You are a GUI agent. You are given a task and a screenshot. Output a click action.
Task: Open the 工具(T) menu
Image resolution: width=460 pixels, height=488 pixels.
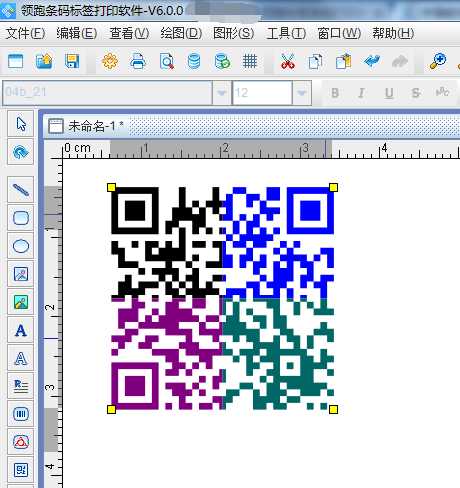[286, 33]
